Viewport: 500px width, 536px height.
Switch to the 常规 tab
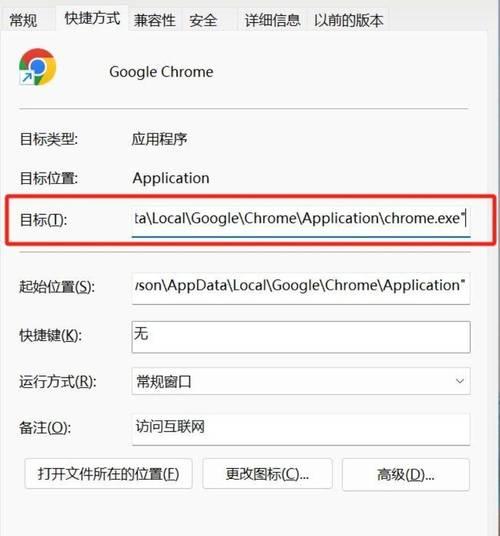(23, 20)
